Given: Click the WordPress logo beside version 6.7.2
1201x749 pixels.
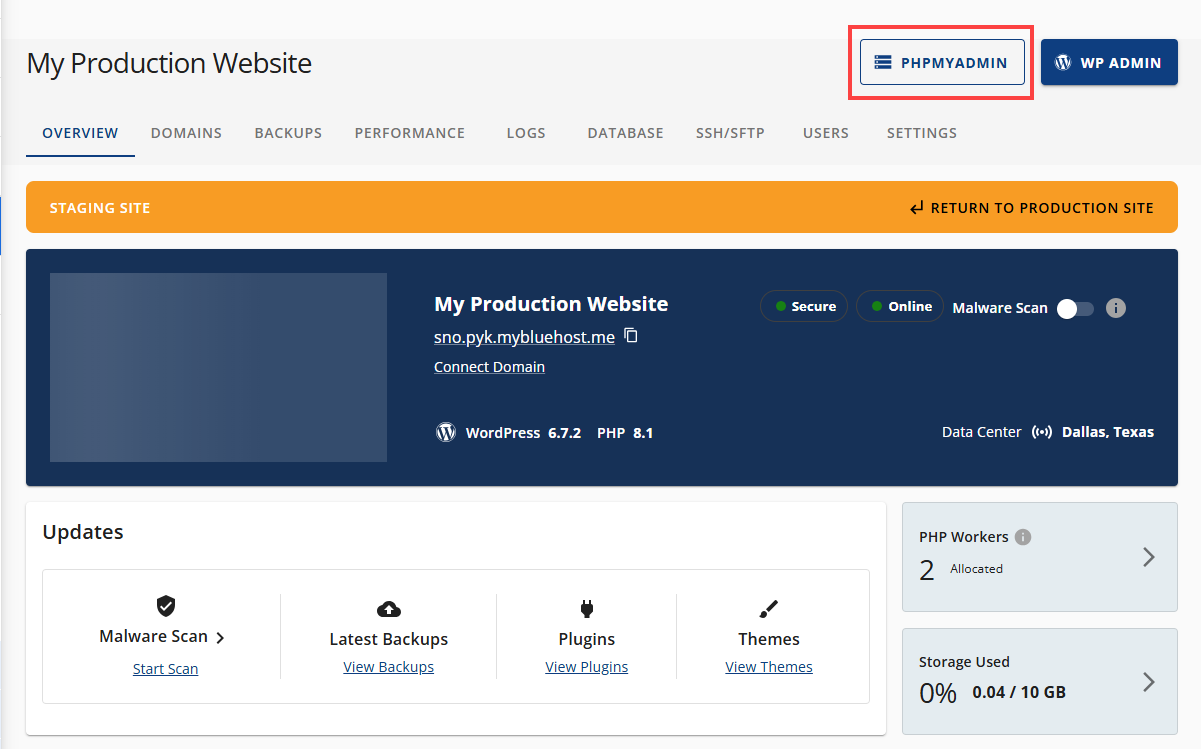Looking at the screenshot, I should coord(446,433).
